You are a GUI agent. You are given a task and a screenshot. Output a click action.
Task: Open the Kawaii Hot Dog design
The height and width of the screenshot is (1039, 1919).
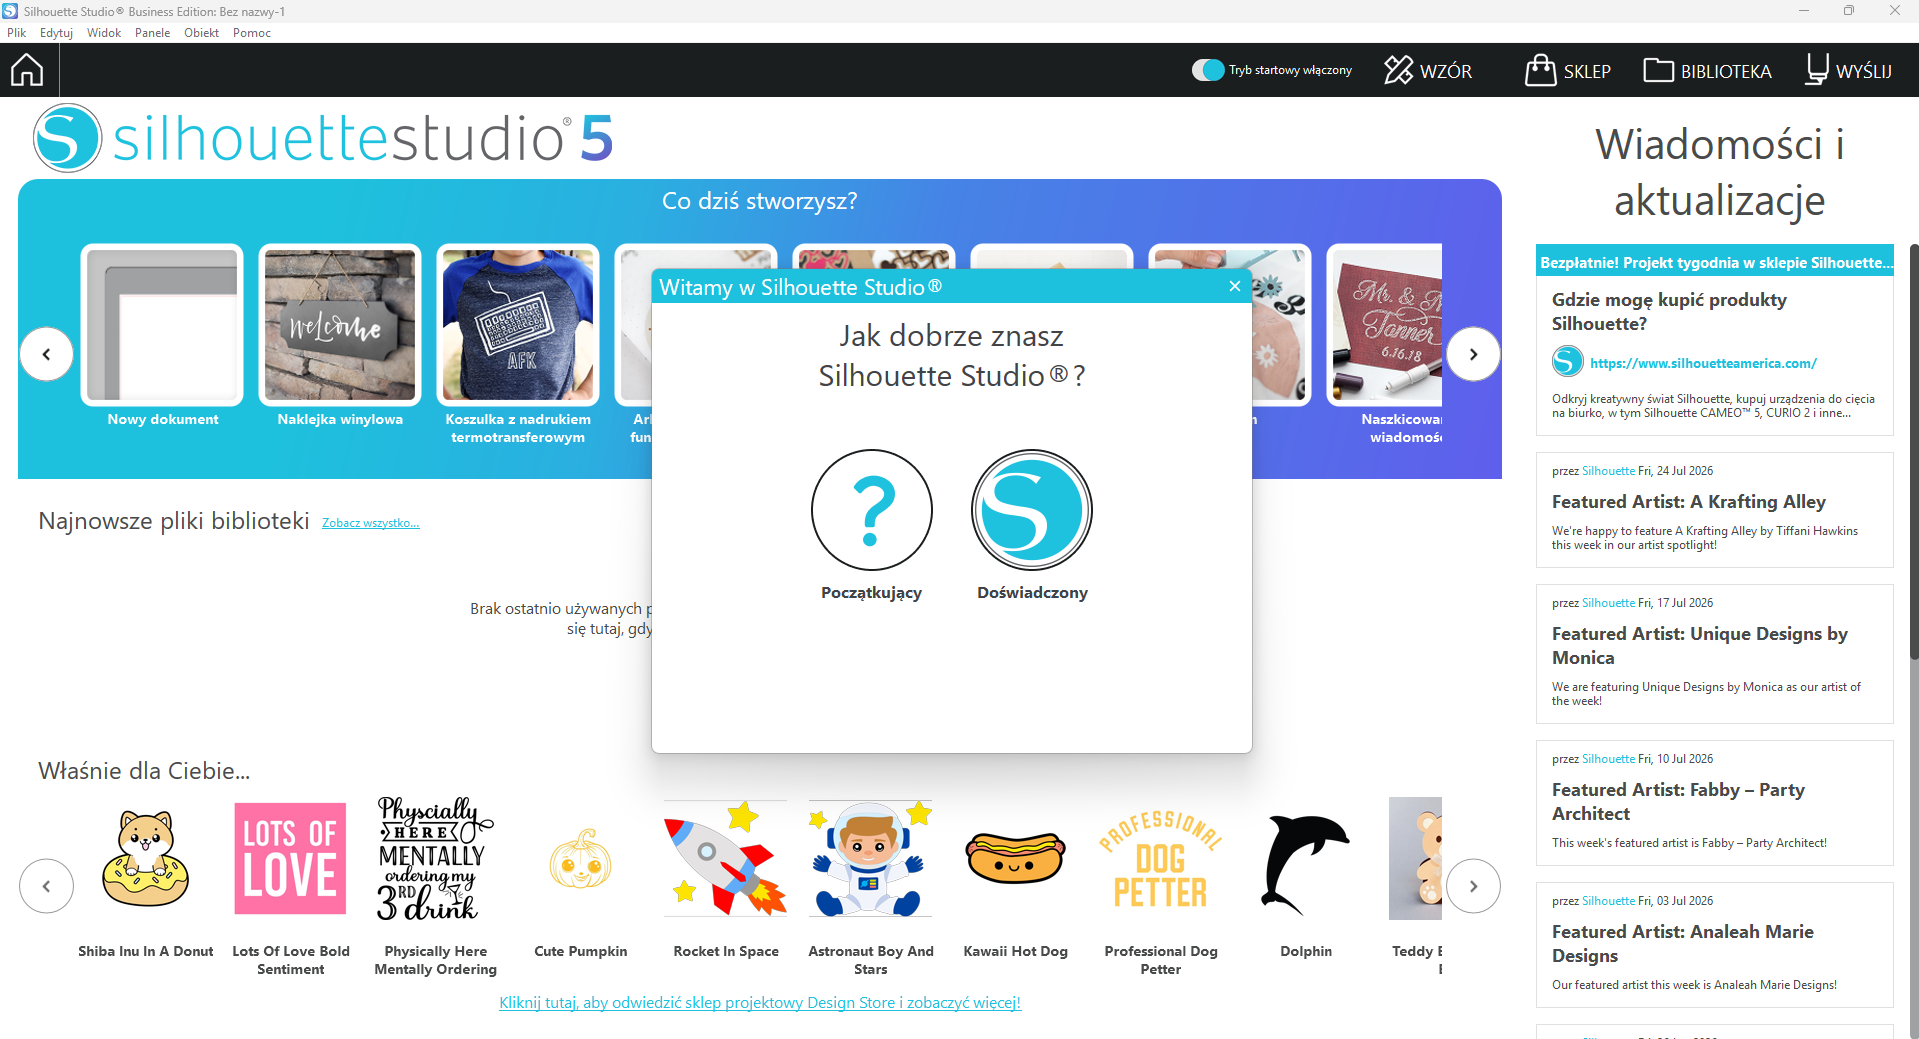click(1016, 859)
